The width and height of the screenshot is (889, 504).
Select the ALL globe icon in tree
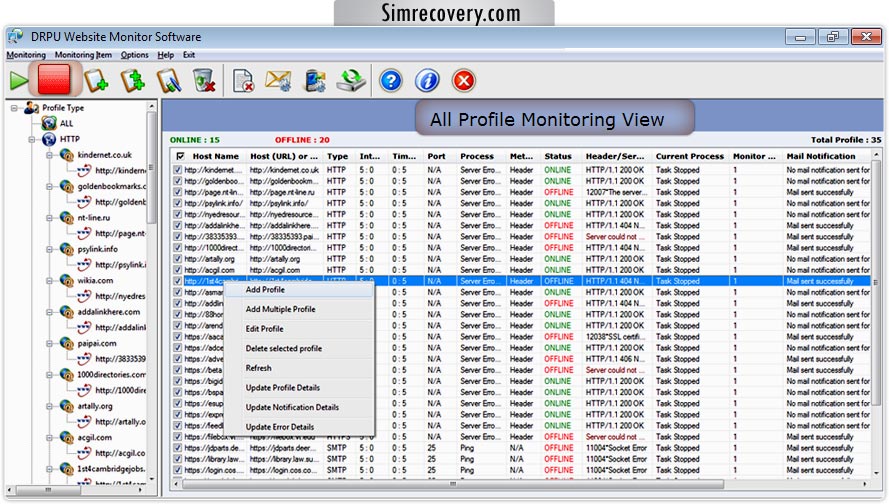pos(49,123)
